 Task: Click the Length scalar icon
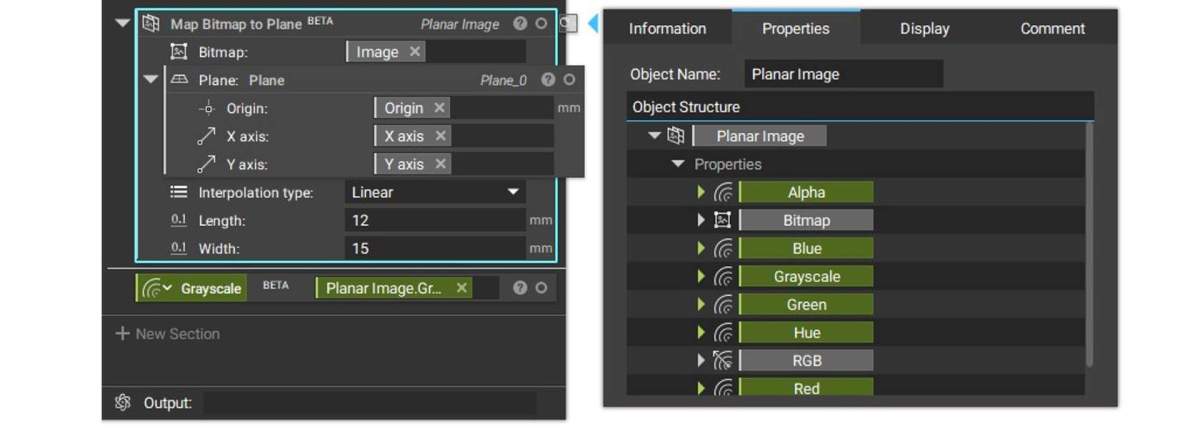pos(179,220)
